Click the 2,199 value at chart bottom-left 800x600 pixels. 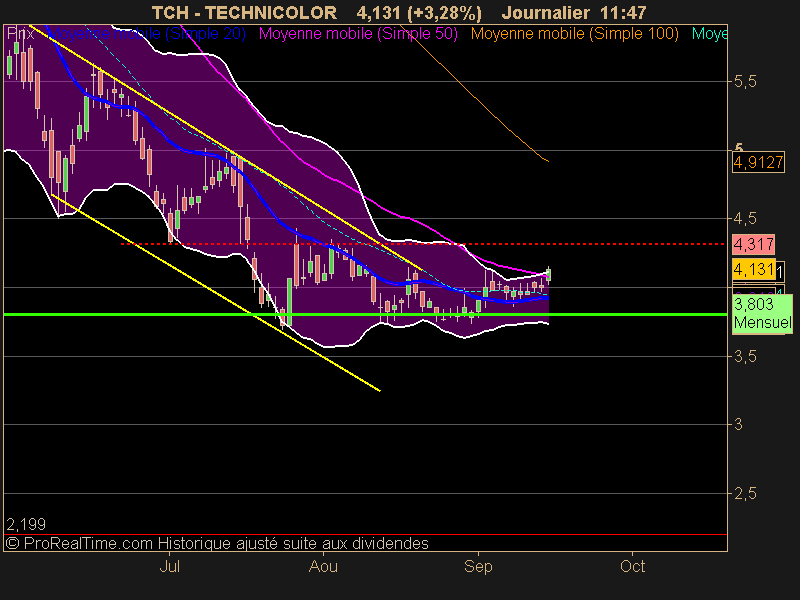[x=26, y=524]
